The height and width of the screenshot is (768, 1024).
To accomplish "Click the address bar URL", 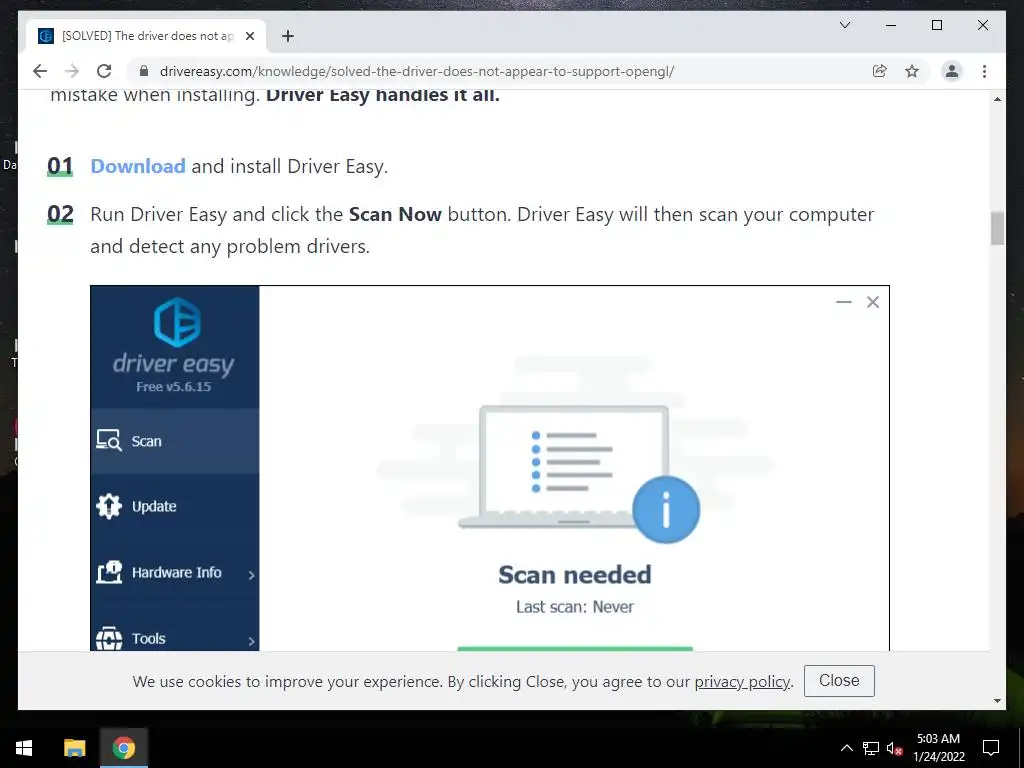I will pos(417,71).
